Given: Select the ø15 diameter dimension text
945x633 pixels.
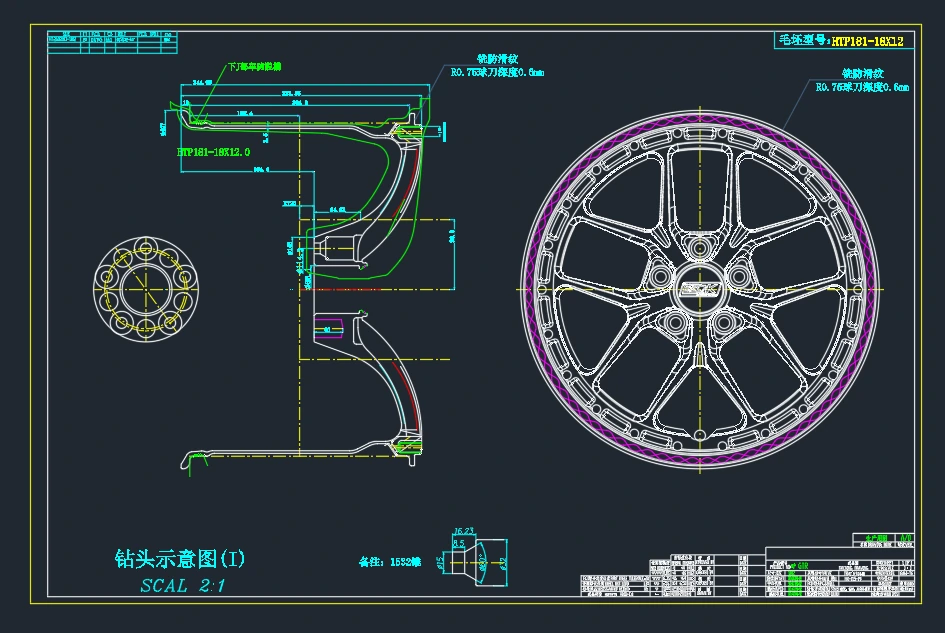Looking at the screenshot, I should pos(441,563).
